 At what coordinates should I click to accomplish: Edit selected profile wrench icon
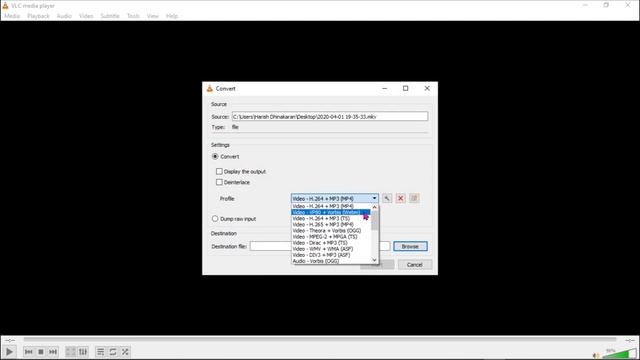pyautogui.click(x=387, y=198)
